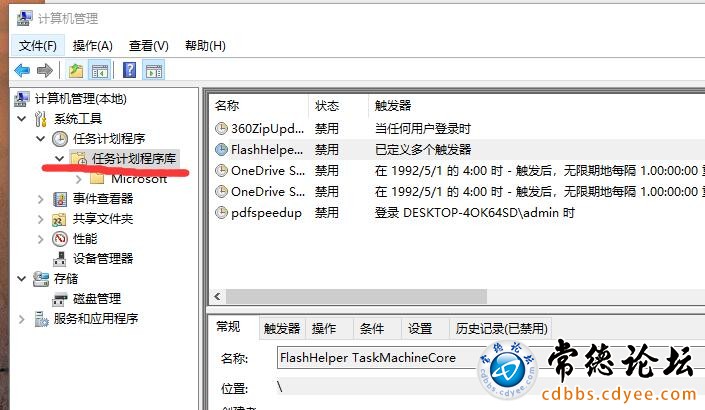
Task: Click the Back arrow toolbar icon
Action: pyautogui.click(x=22, y=70)
